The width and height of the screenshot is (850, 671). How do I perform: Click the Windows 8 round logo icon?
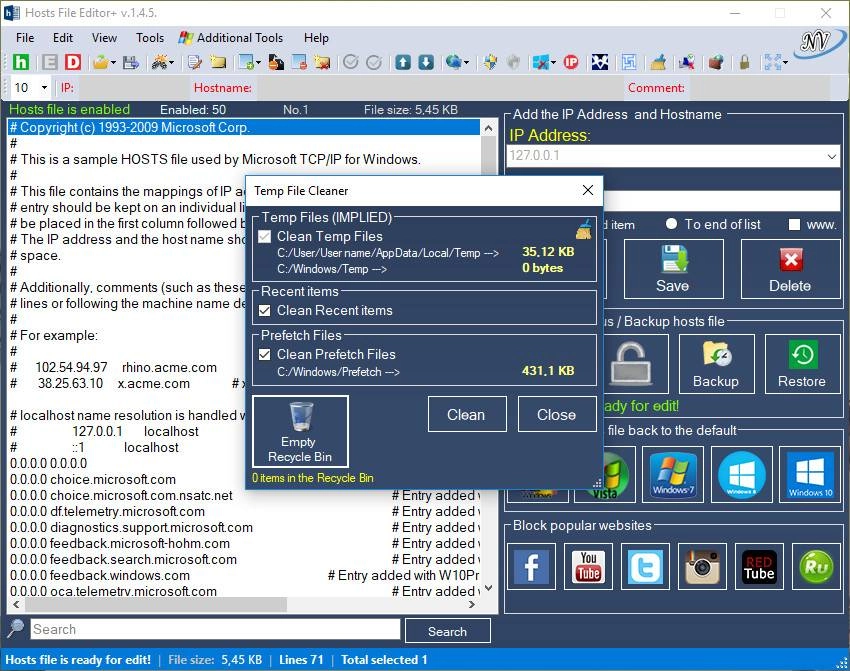coord(742,474)
